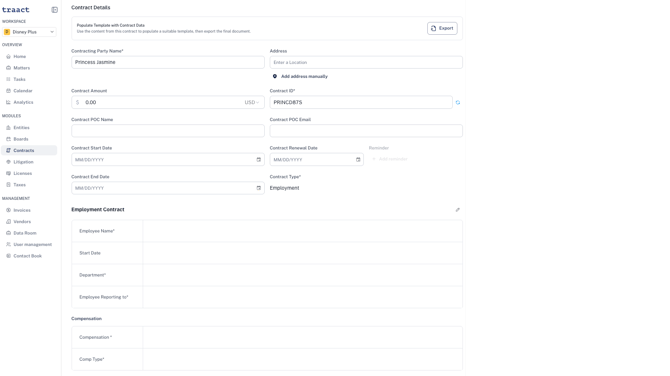Click Add reminder
The width and height of the screenshot is (670, 376).
(x=390, y=159)
